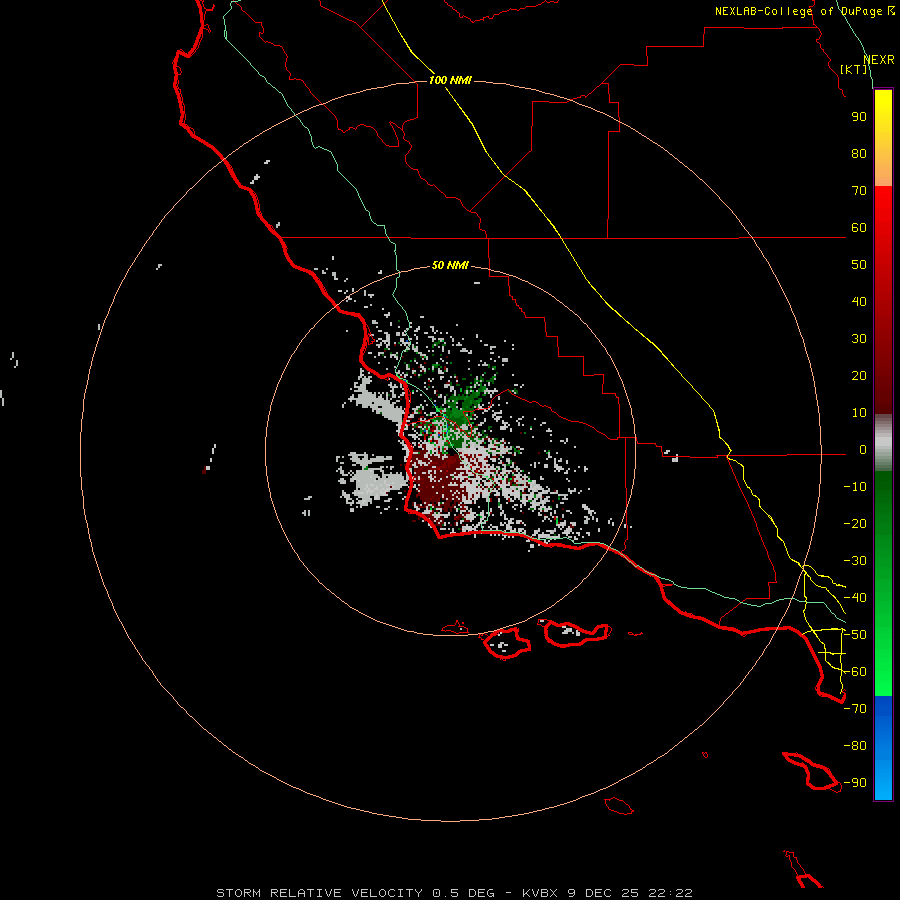Viewport: 900px width, 900px height.
Task: Click the 50 NMI range ring label
Action: pyautogui.click(x=450, y=265)
